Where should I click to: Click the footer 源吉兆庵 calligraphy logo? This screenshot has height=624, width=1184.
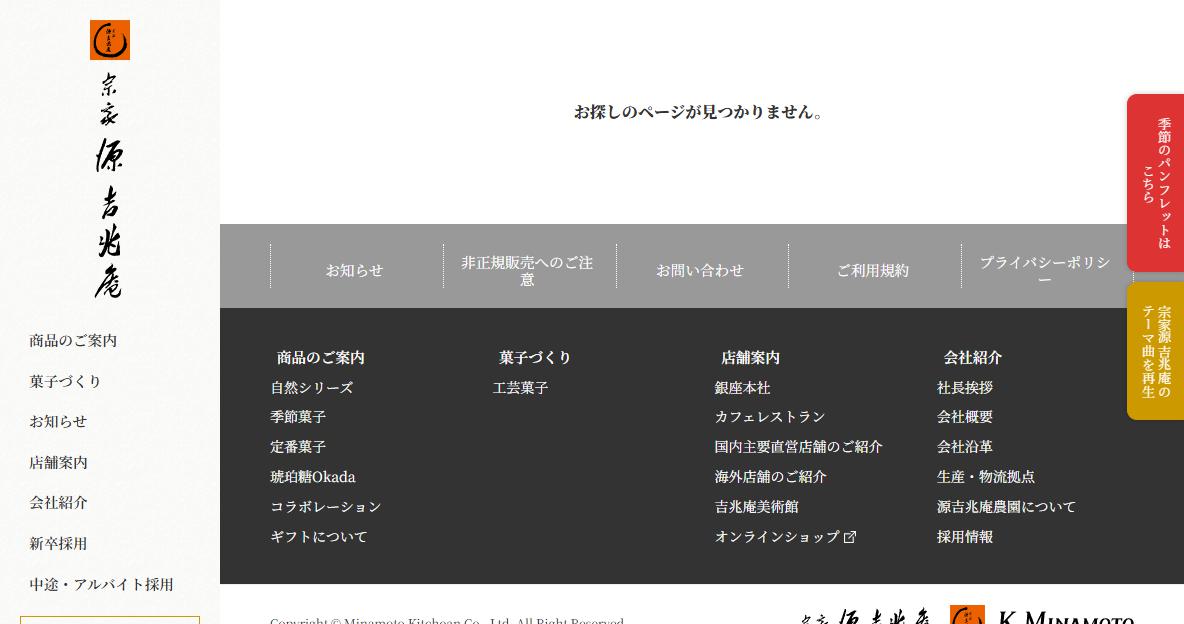click(x=865, y=616)
